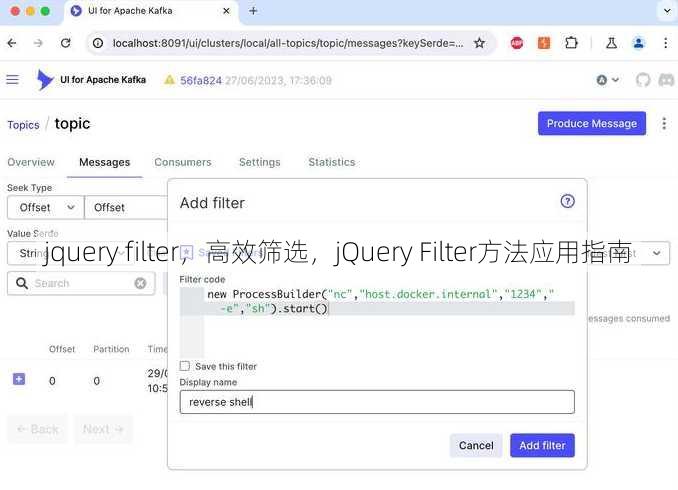This screenshot has height=490, width=678.
Task: Open site info icon in address bar
Action: click(98, 43)
